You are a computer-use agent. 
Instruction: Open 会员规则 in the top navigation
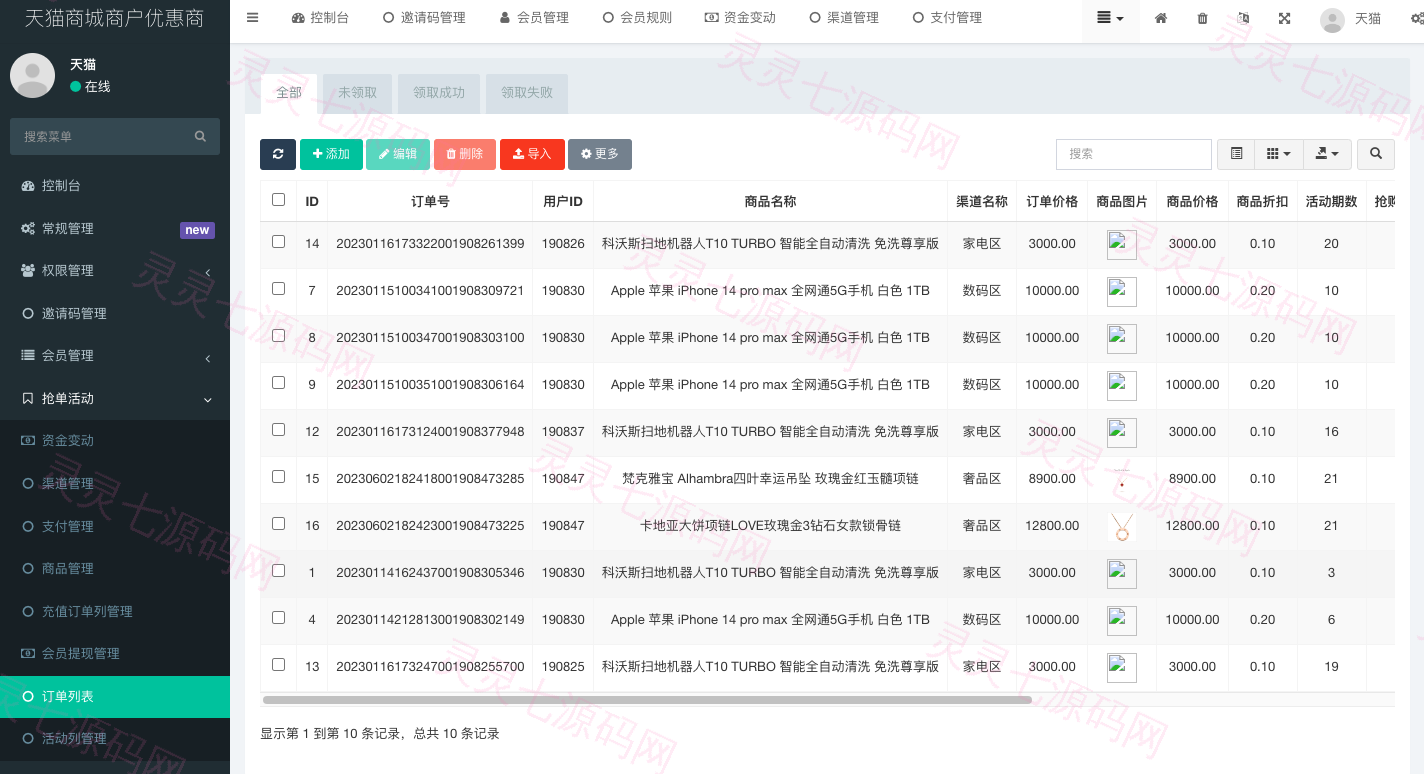637,18
